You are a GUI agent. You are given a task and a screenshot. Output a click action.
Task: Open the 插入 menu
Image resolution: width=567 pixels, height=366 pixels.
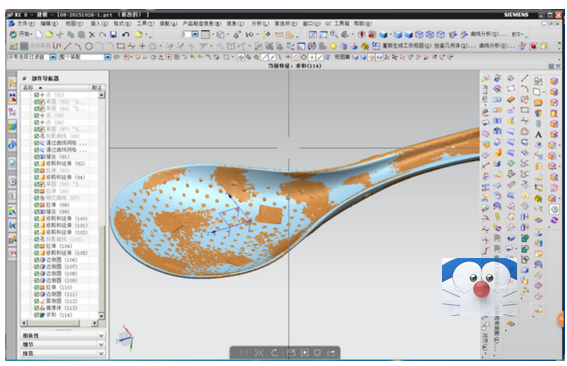click(x=99, y=24)
